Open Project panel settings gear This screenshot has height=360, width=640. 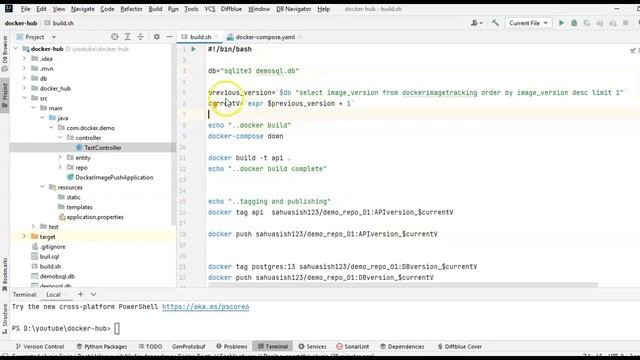(157, 37)
